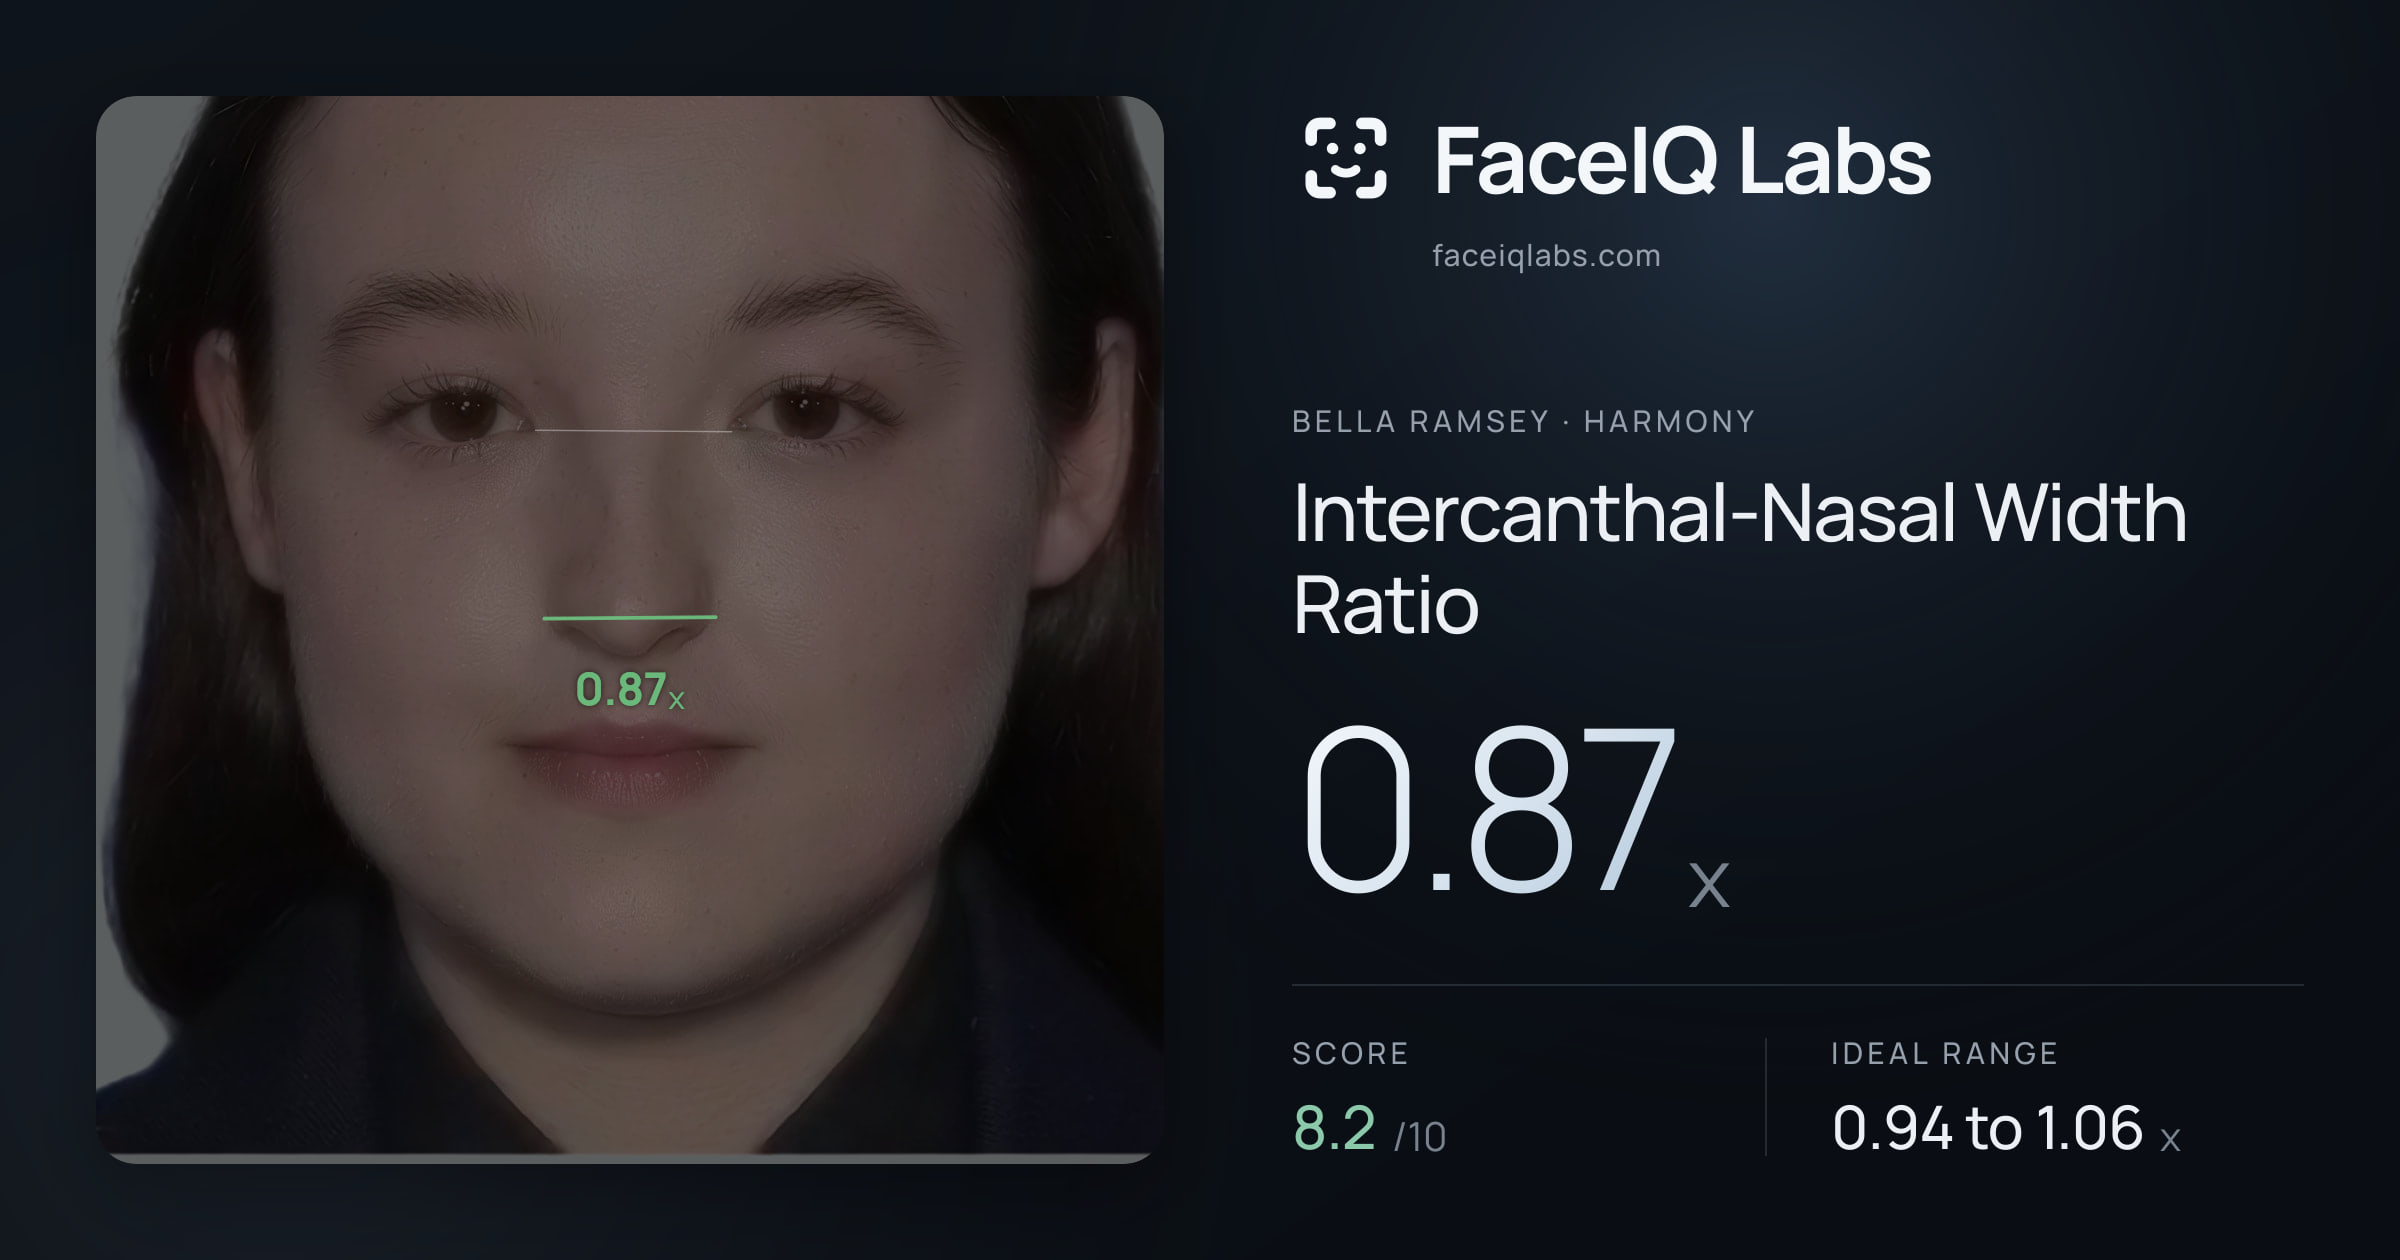Click the Intercanthal-Nasal Width Ratio heading
The width and height of the screenshot is (2400, 1260).
click(1740, 558)
